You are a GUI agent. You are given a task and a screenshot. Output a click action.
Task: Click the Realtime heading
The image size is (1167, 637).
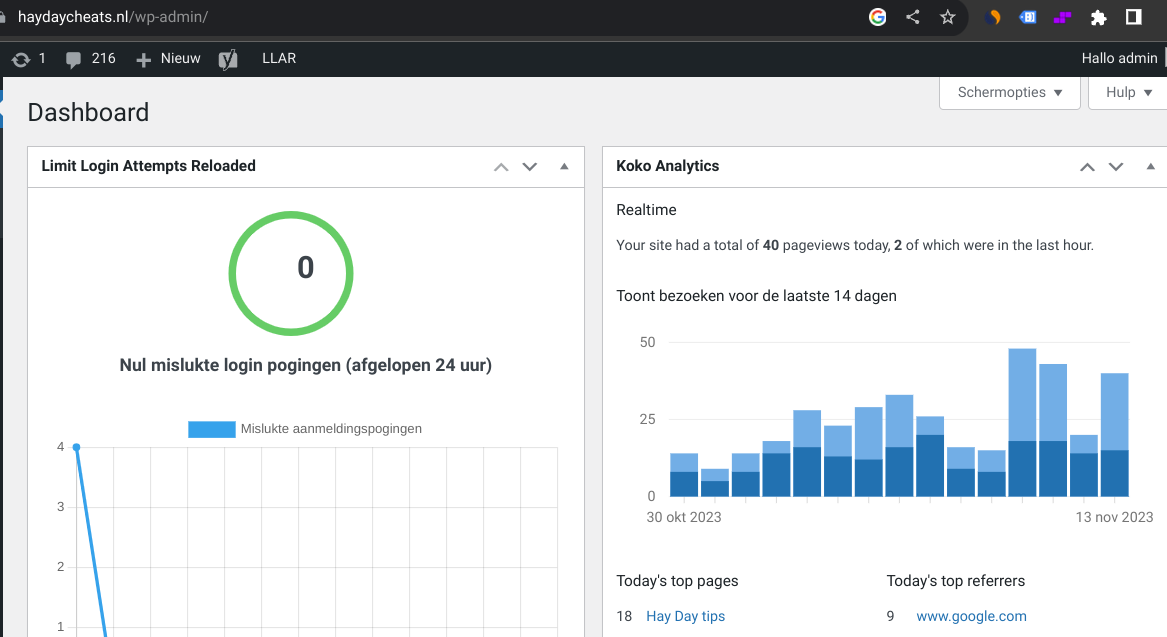pyautogui.click(x=646, y=210)
